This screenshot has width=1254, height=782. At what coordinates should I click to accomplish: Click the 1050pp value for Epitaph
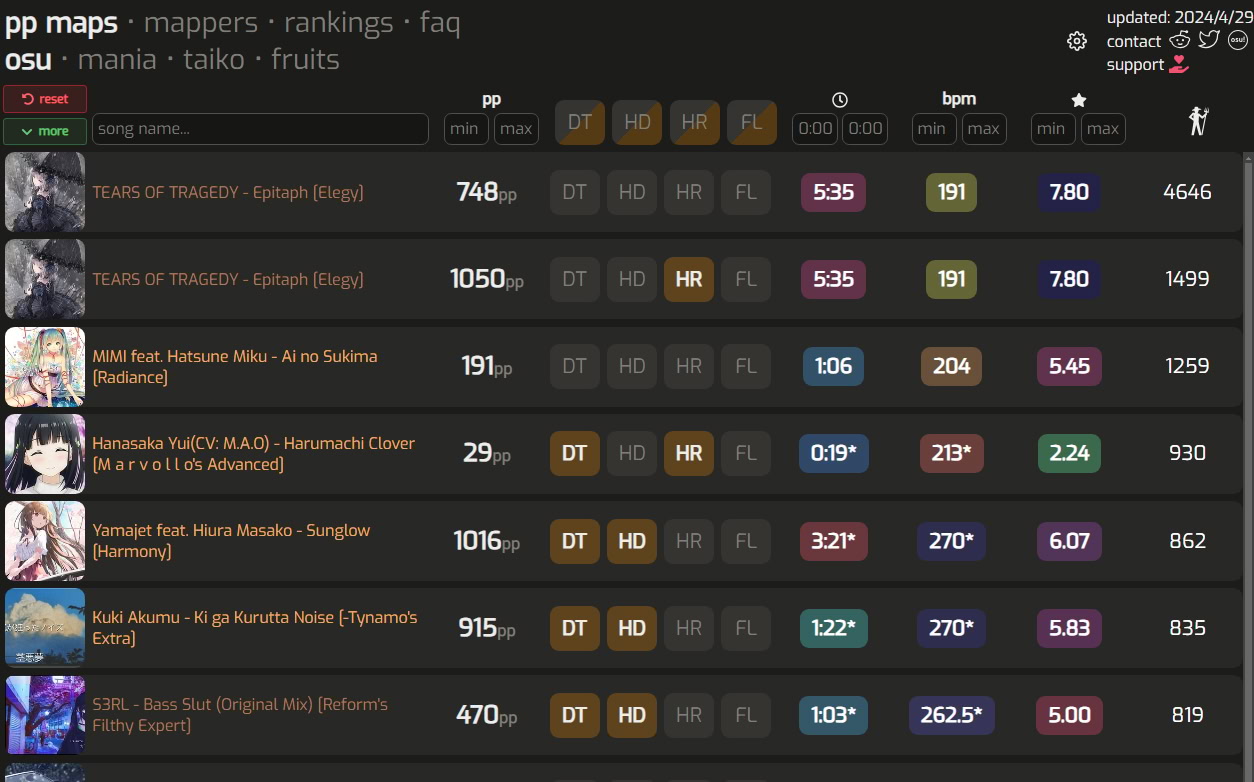point(486,279)
